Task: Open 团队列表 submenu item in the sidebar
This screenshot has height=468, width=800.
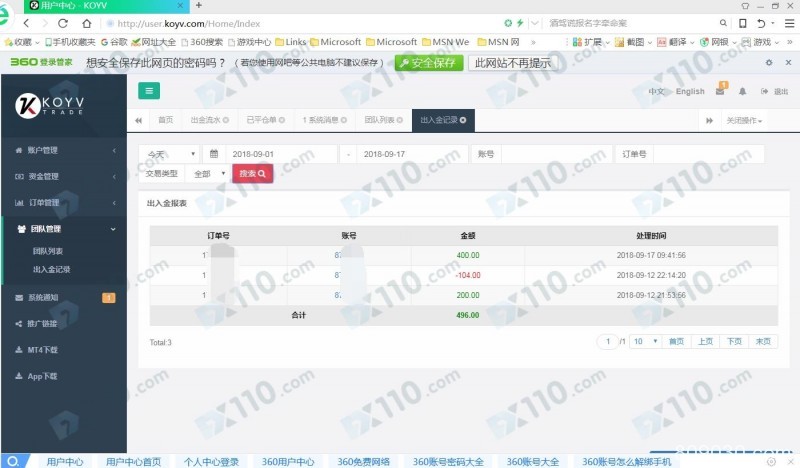Action: [48, 251]
